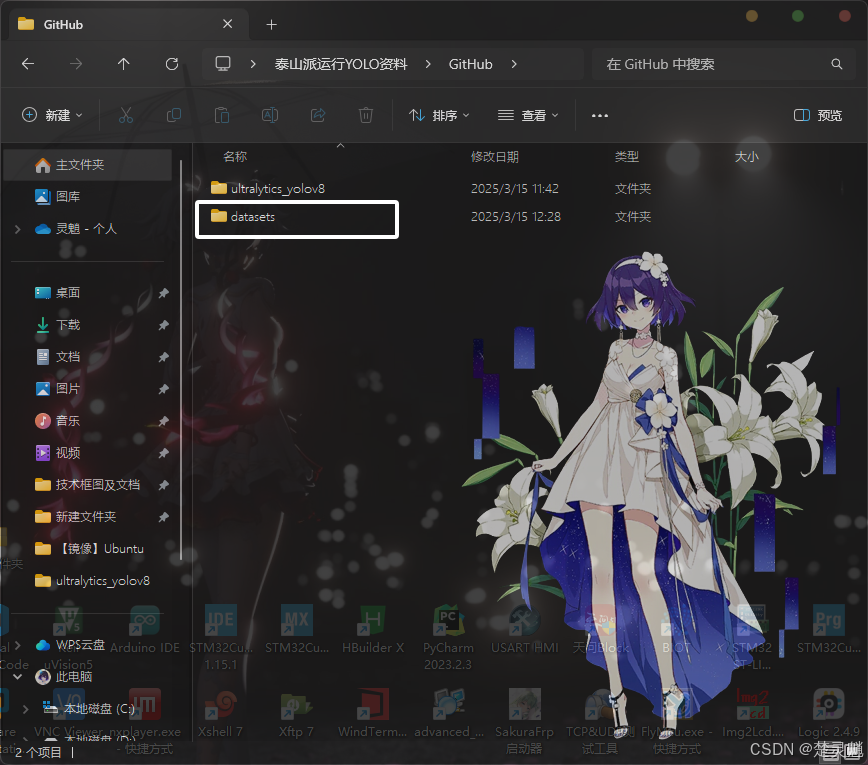Open the three-dots more options menu
868x765 pixels.
[600, 115]
